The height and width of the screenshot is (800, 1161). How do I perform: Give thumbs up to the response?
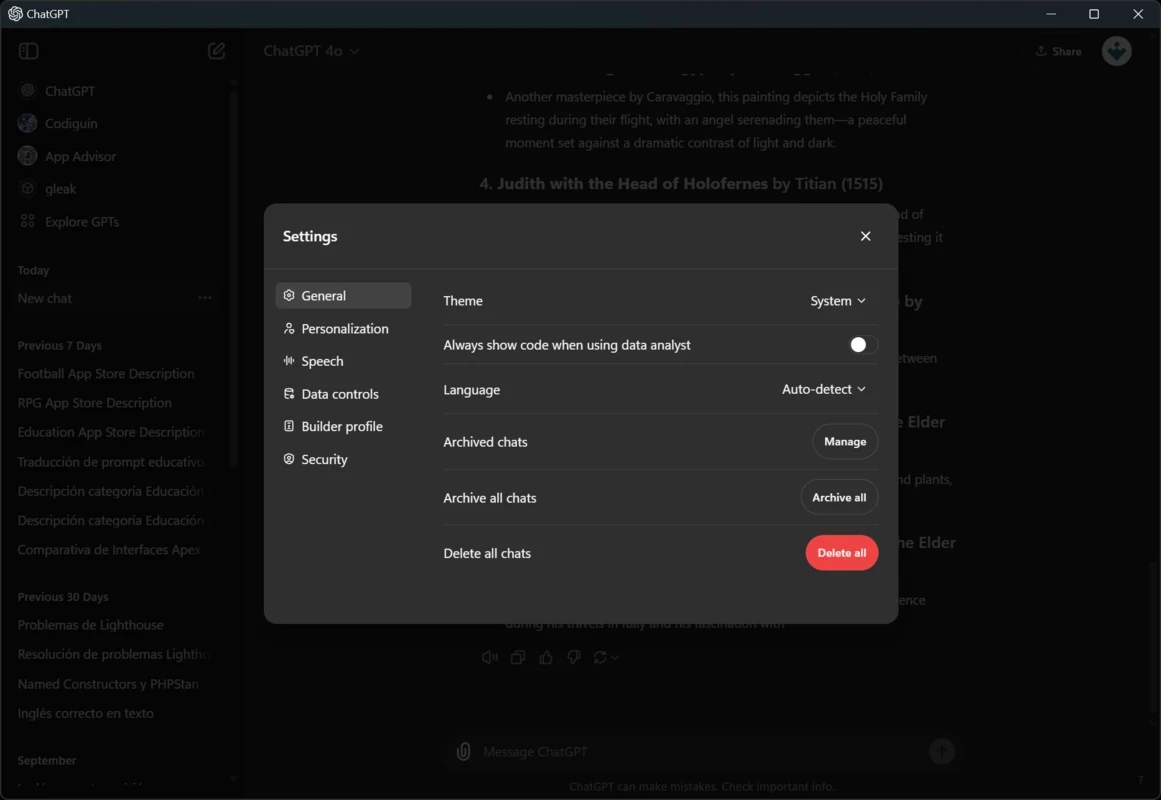point(546,657)
